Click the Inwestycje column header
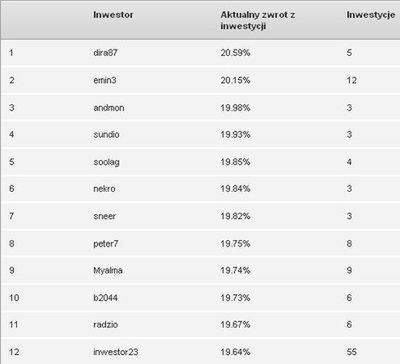 coord(371,15)
